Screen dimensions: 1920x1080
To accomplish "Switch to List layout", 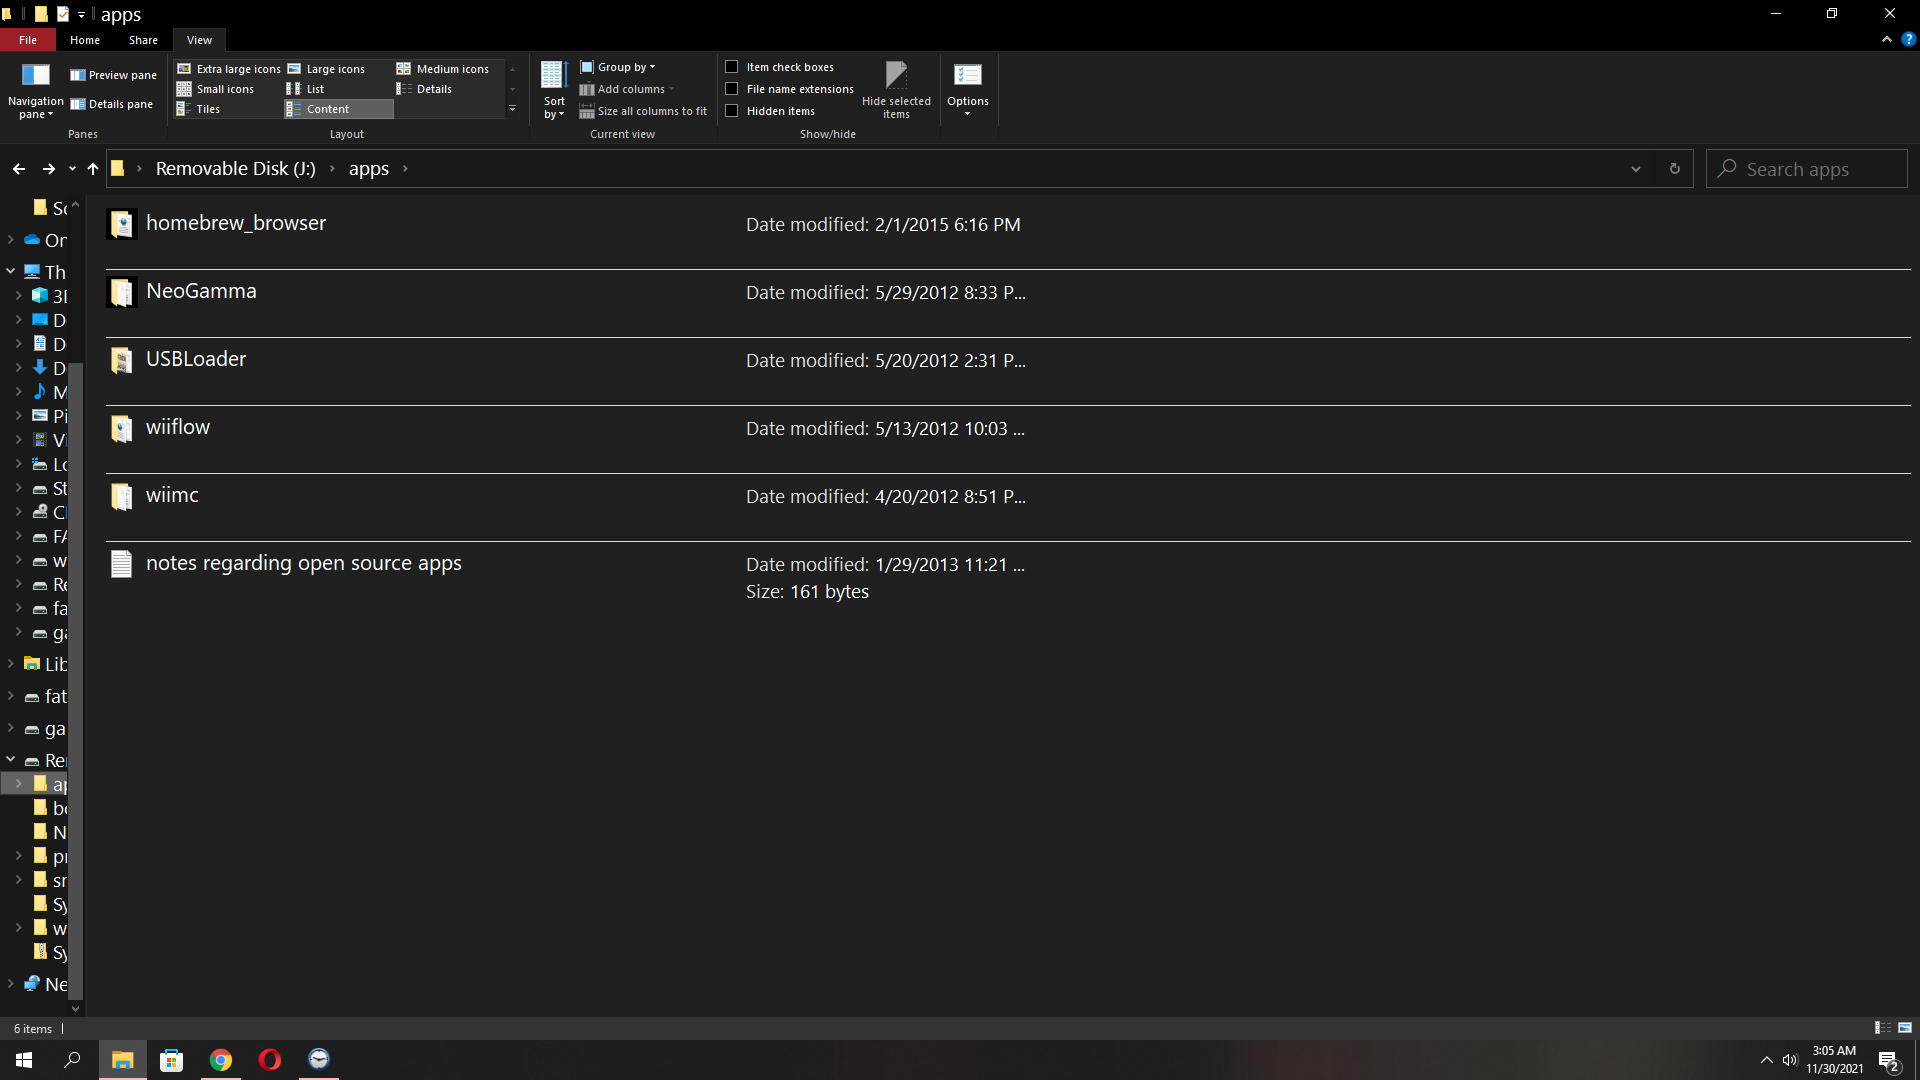I will pyautogui.click(x=306, y=89).
